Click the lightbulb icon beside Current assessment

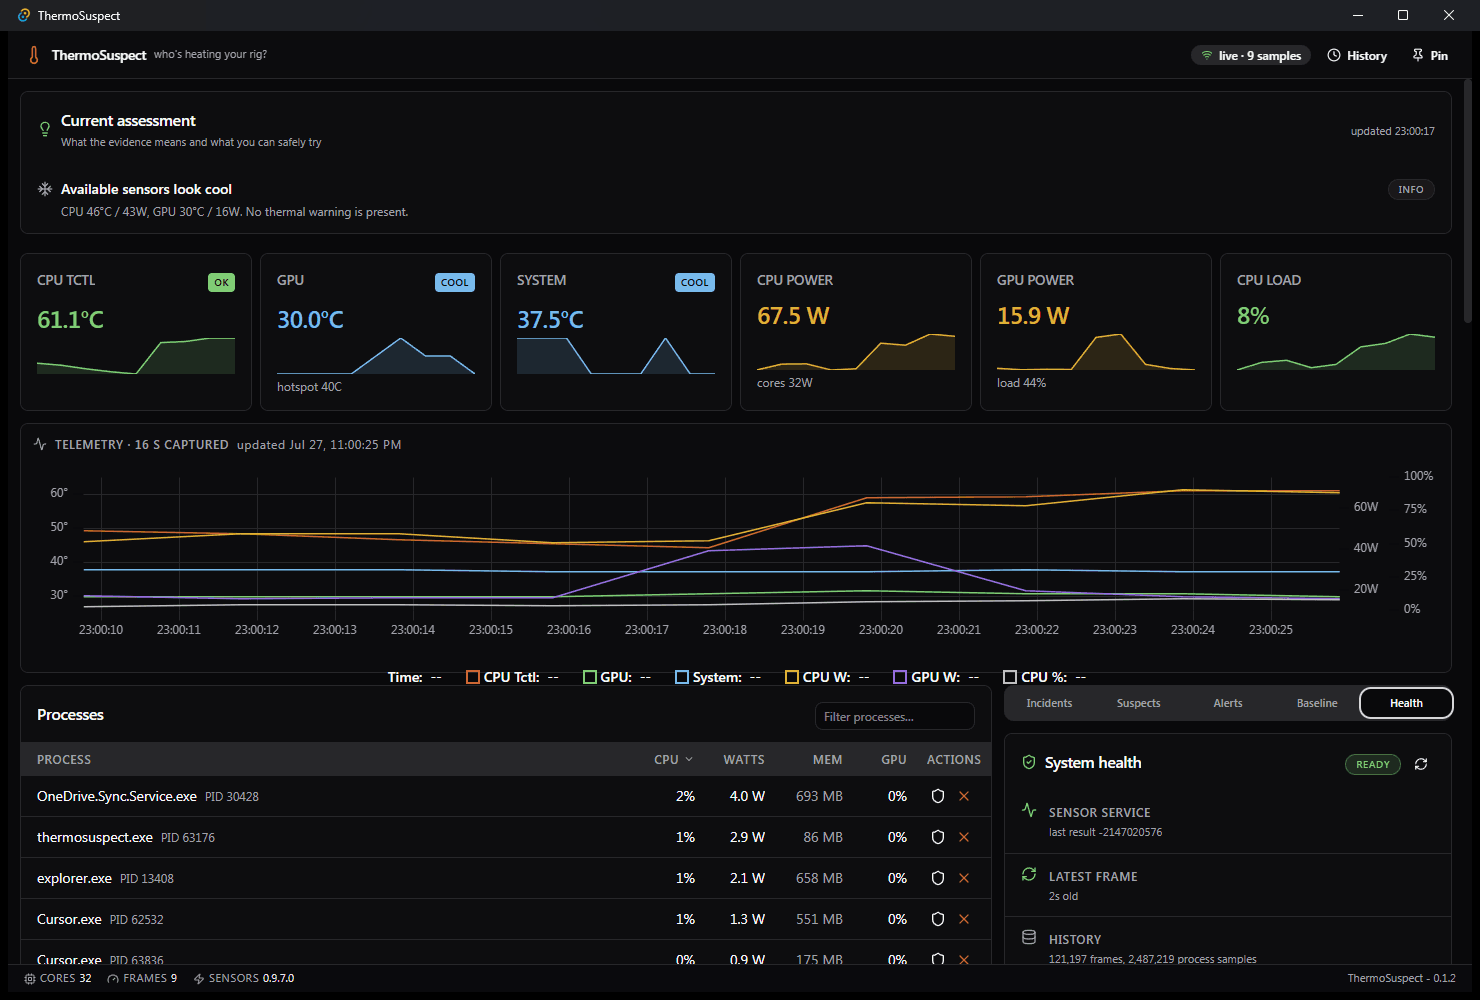tap(44, 129)
